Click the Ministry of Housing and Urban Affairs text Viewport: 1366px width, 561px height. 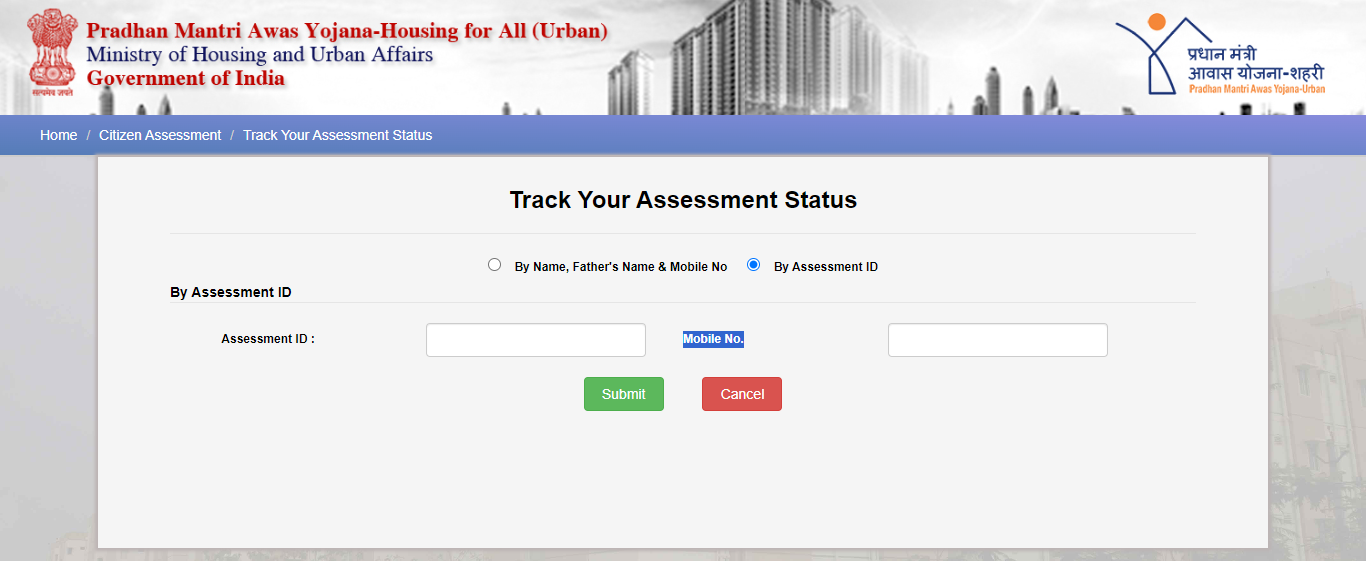260,54
